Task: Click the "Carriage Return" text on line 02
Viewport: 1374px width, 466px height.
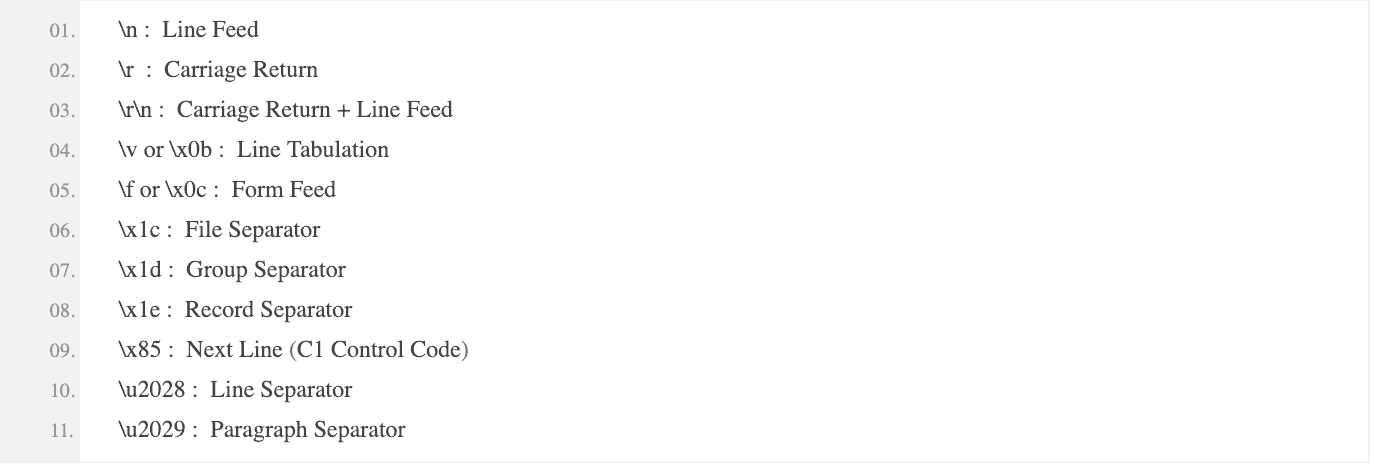Action: 241,70
